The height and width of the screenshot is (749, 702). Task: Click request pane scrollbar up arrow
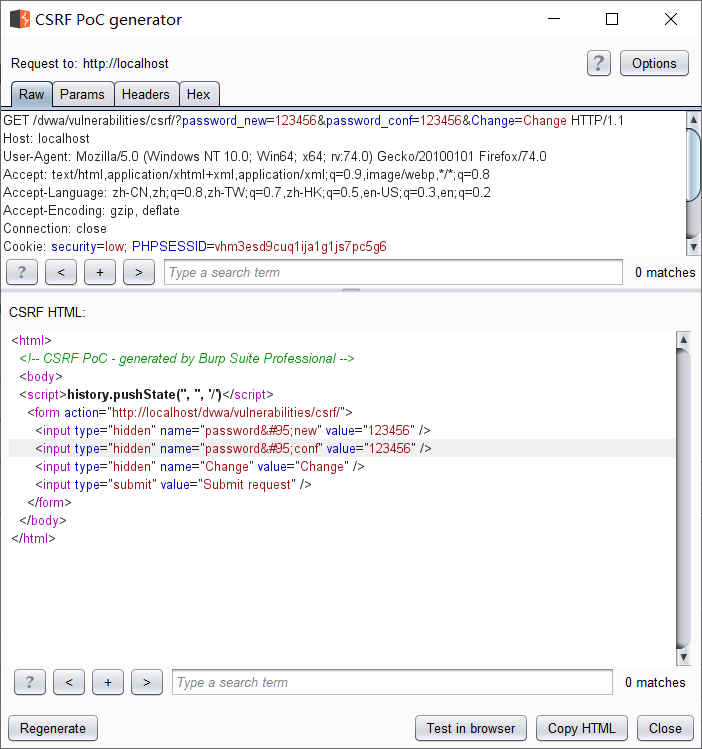(x=693, y=118)
